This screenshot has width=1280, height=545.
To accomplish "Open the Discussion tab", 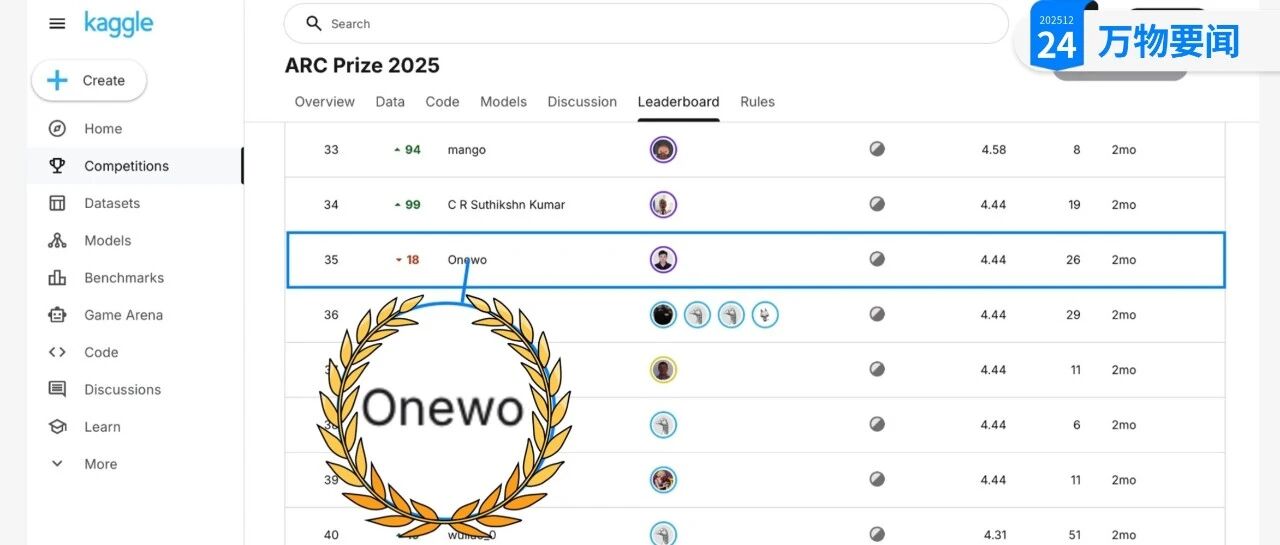I will (x=582, y=102).
